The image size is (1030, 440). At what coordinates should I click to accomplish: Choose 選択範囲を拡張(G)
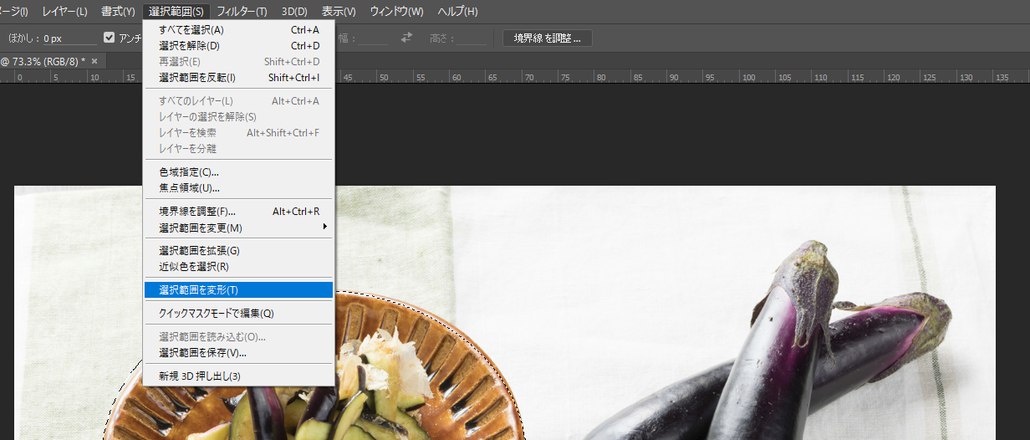coord(238,251)
